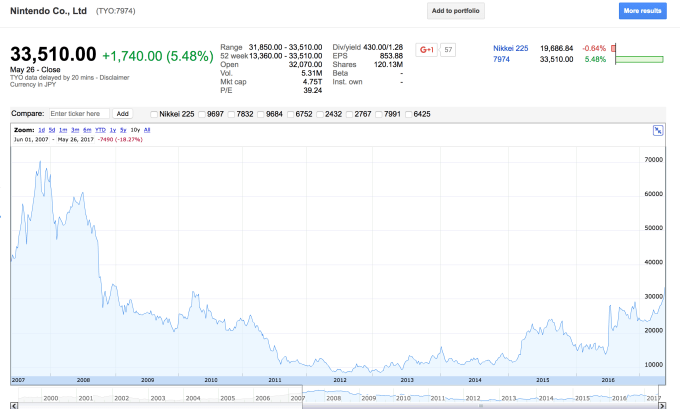Screen dimensions: 680x409
Task: Set chart zoom to 5y
Action: point(123,130)
